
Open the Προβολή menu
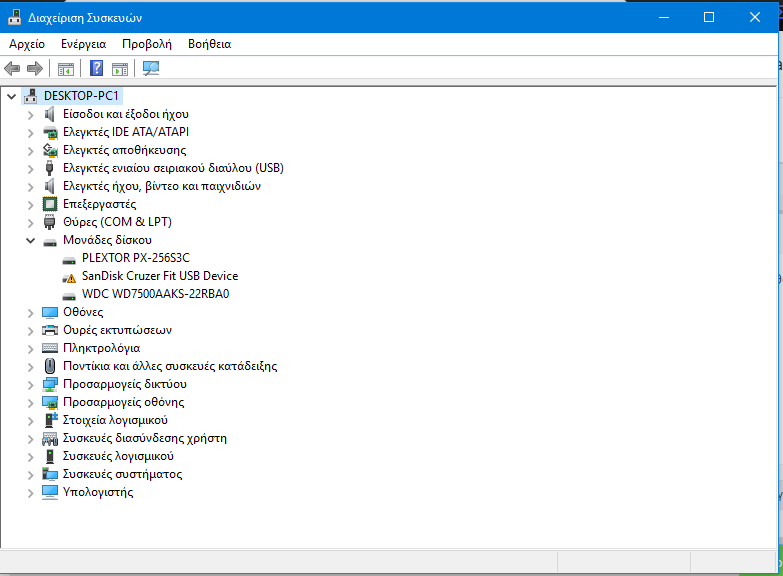[147, 44]
